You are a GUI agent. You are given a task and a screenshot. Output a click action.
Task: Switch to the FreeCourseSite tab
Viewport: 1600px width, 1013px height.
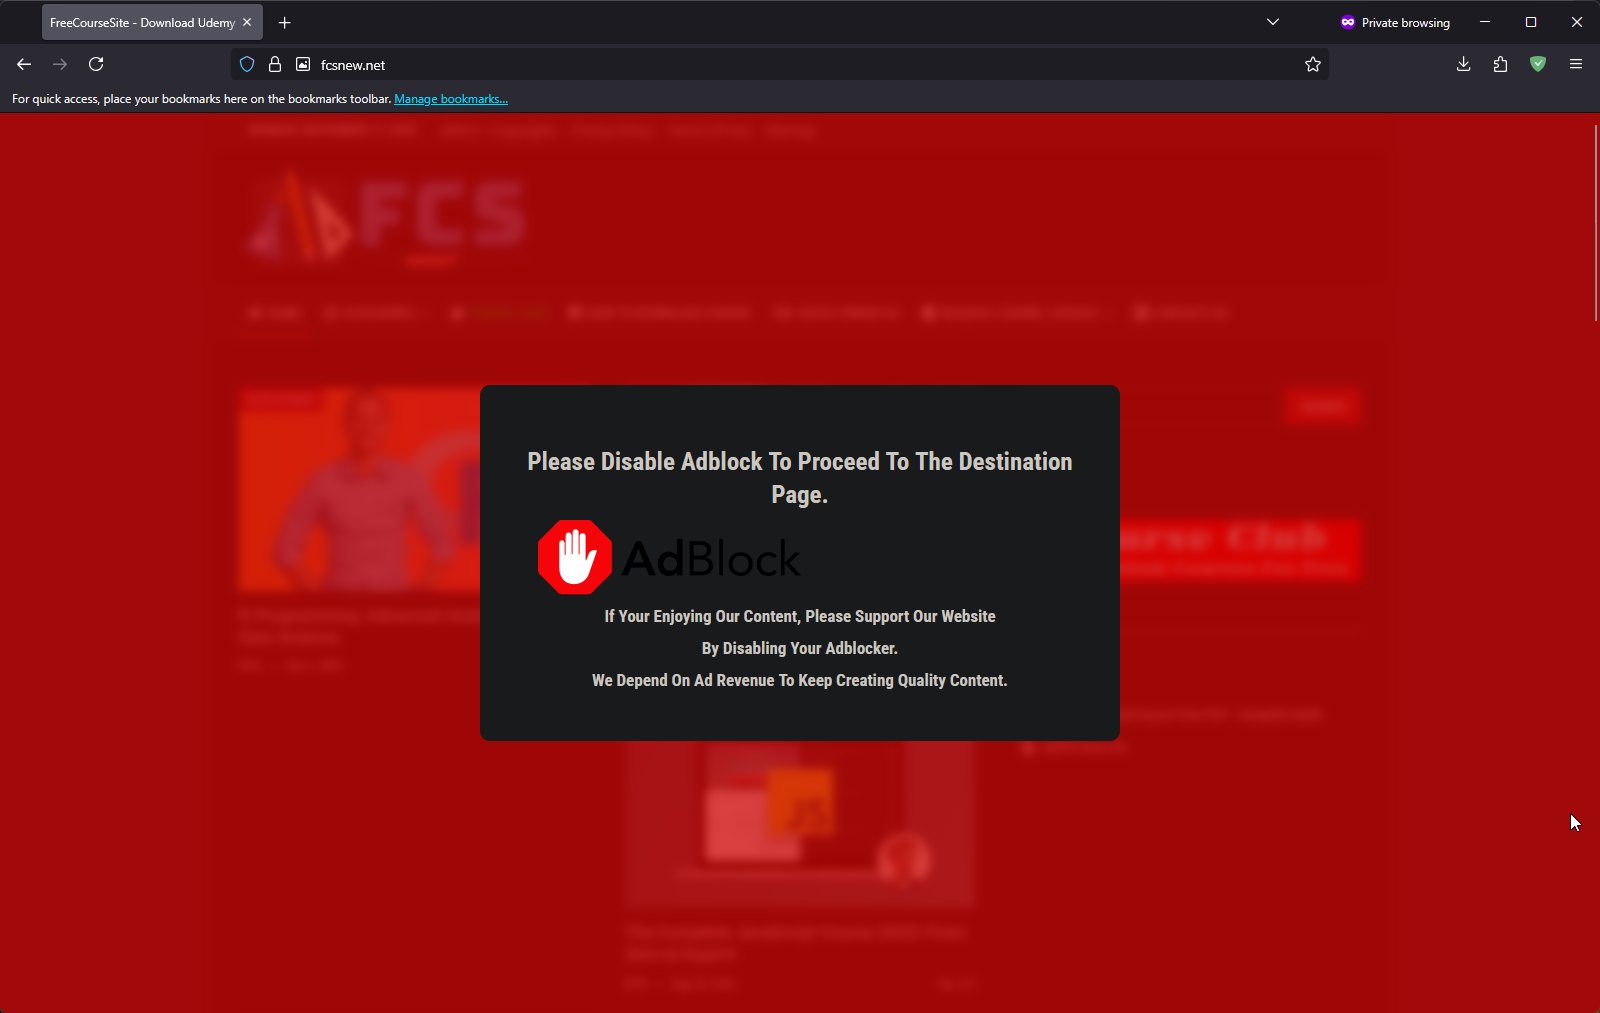pos(140,22)
